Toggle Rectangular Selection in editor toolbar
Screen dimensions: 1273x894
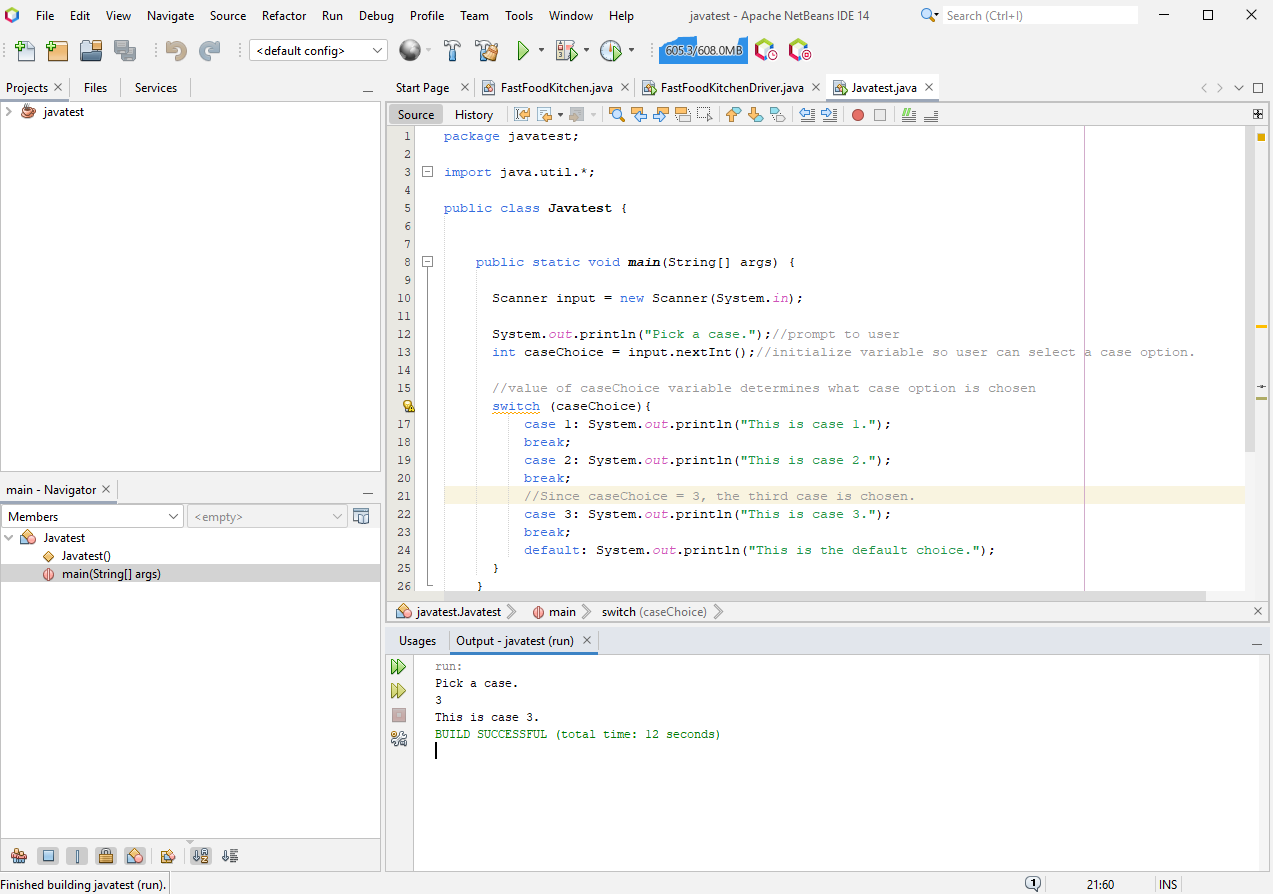tap(704, 115)
